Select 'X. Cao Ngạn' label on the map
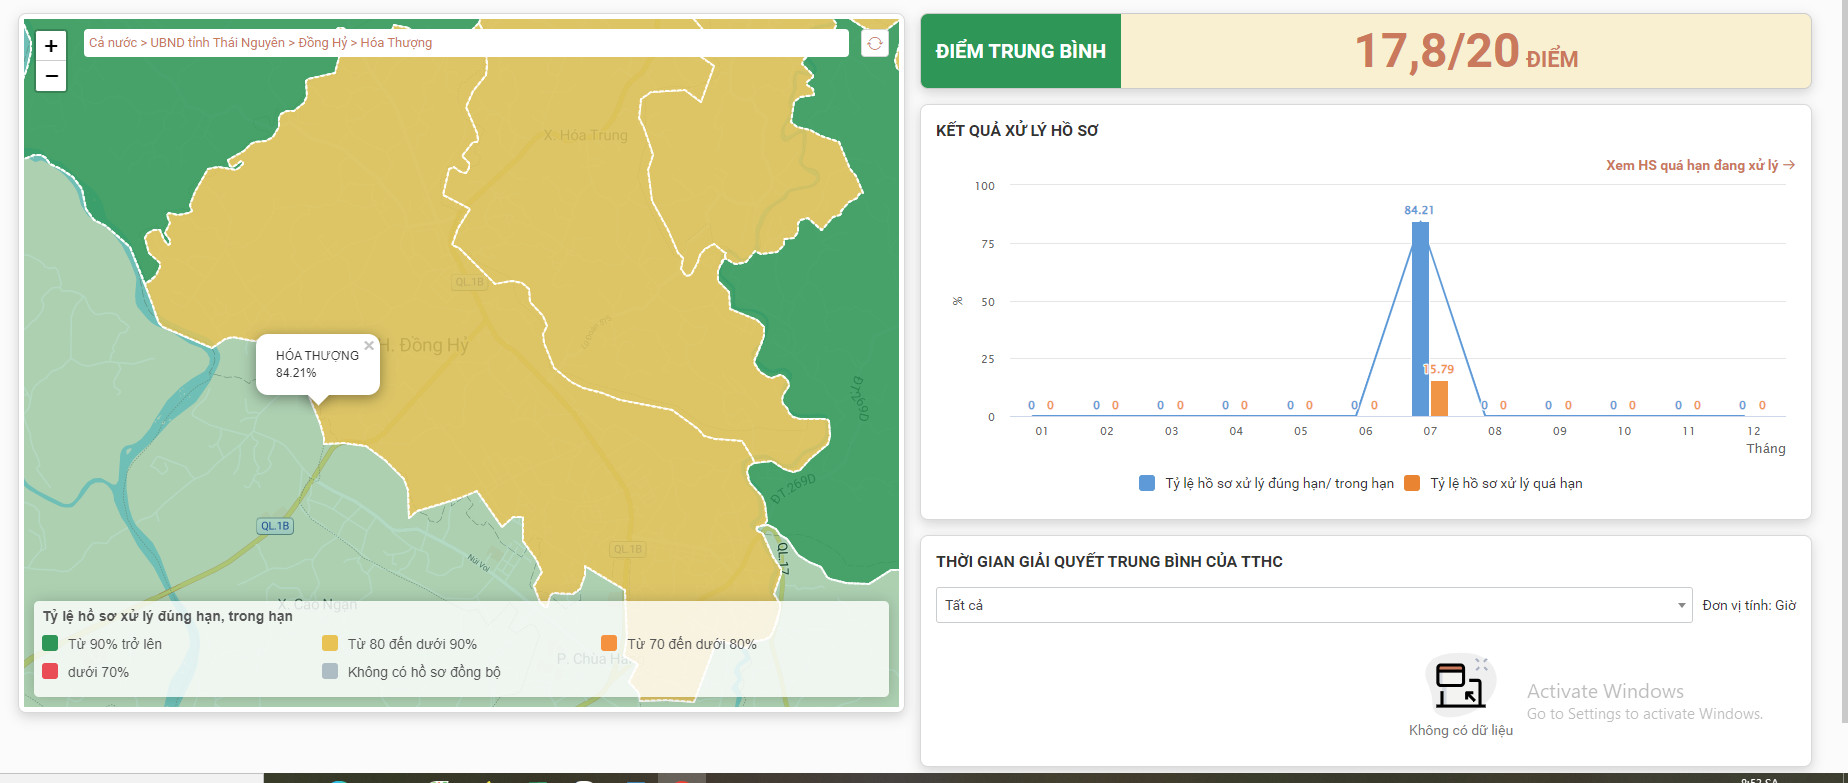 tap(317, 604)
